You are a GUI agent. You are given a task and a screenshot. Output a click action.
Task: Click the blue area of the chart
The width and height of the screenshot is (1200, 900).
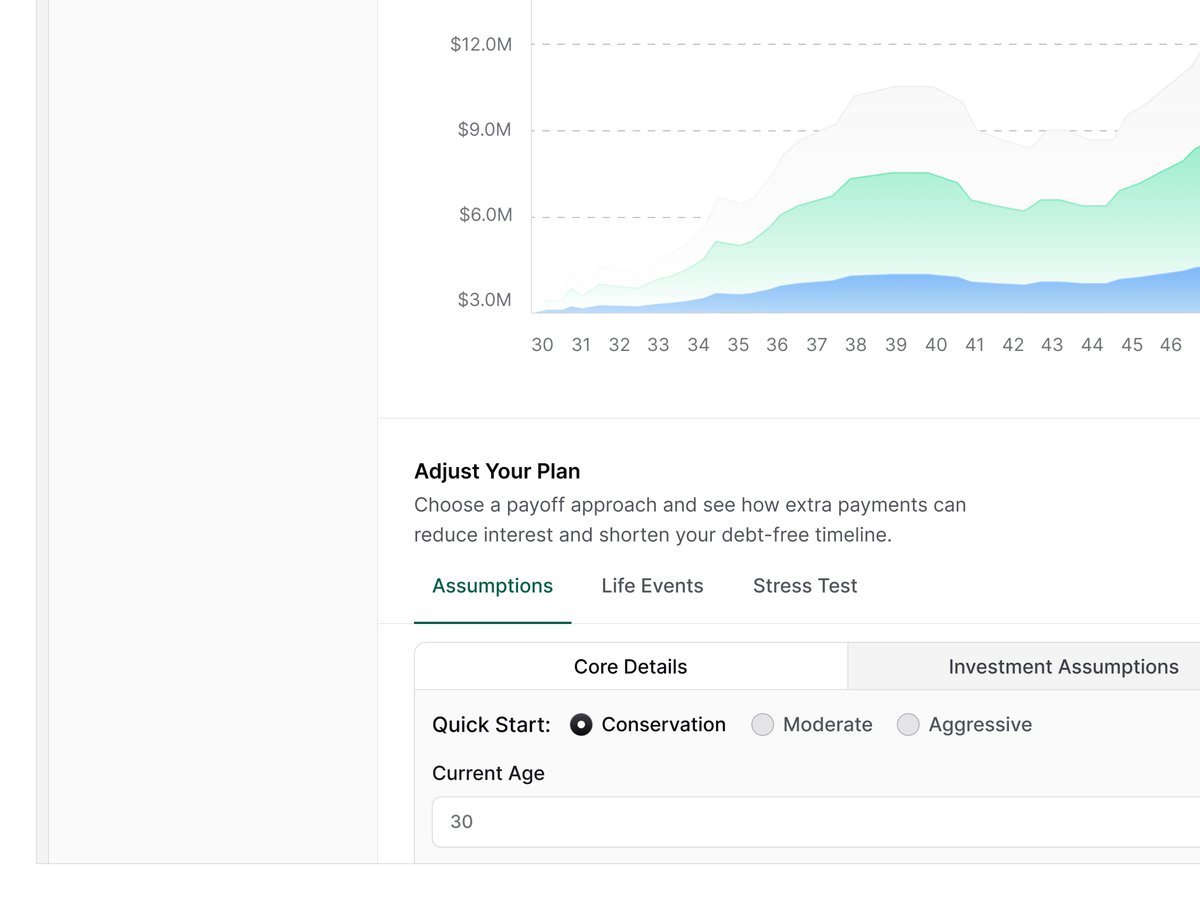point(900,295)
